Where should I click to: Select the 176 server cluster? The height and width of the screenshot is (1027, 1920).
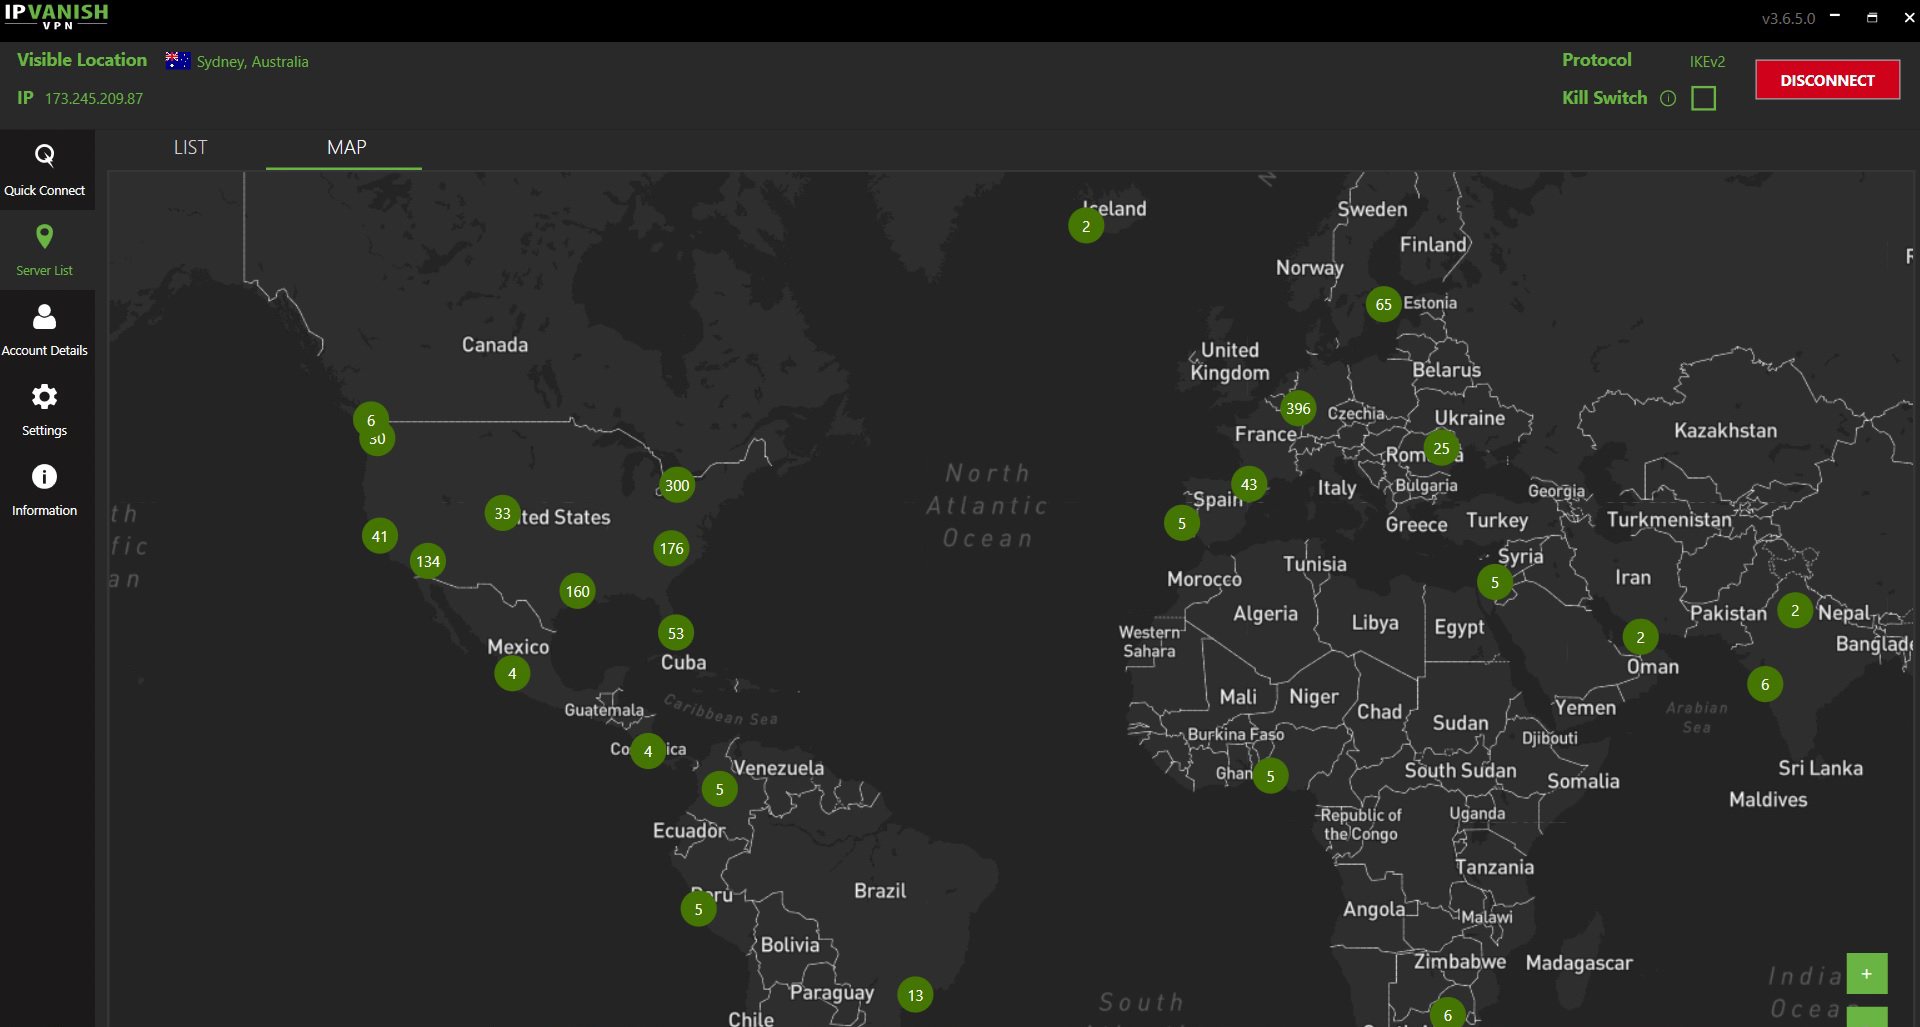[672, 548]
